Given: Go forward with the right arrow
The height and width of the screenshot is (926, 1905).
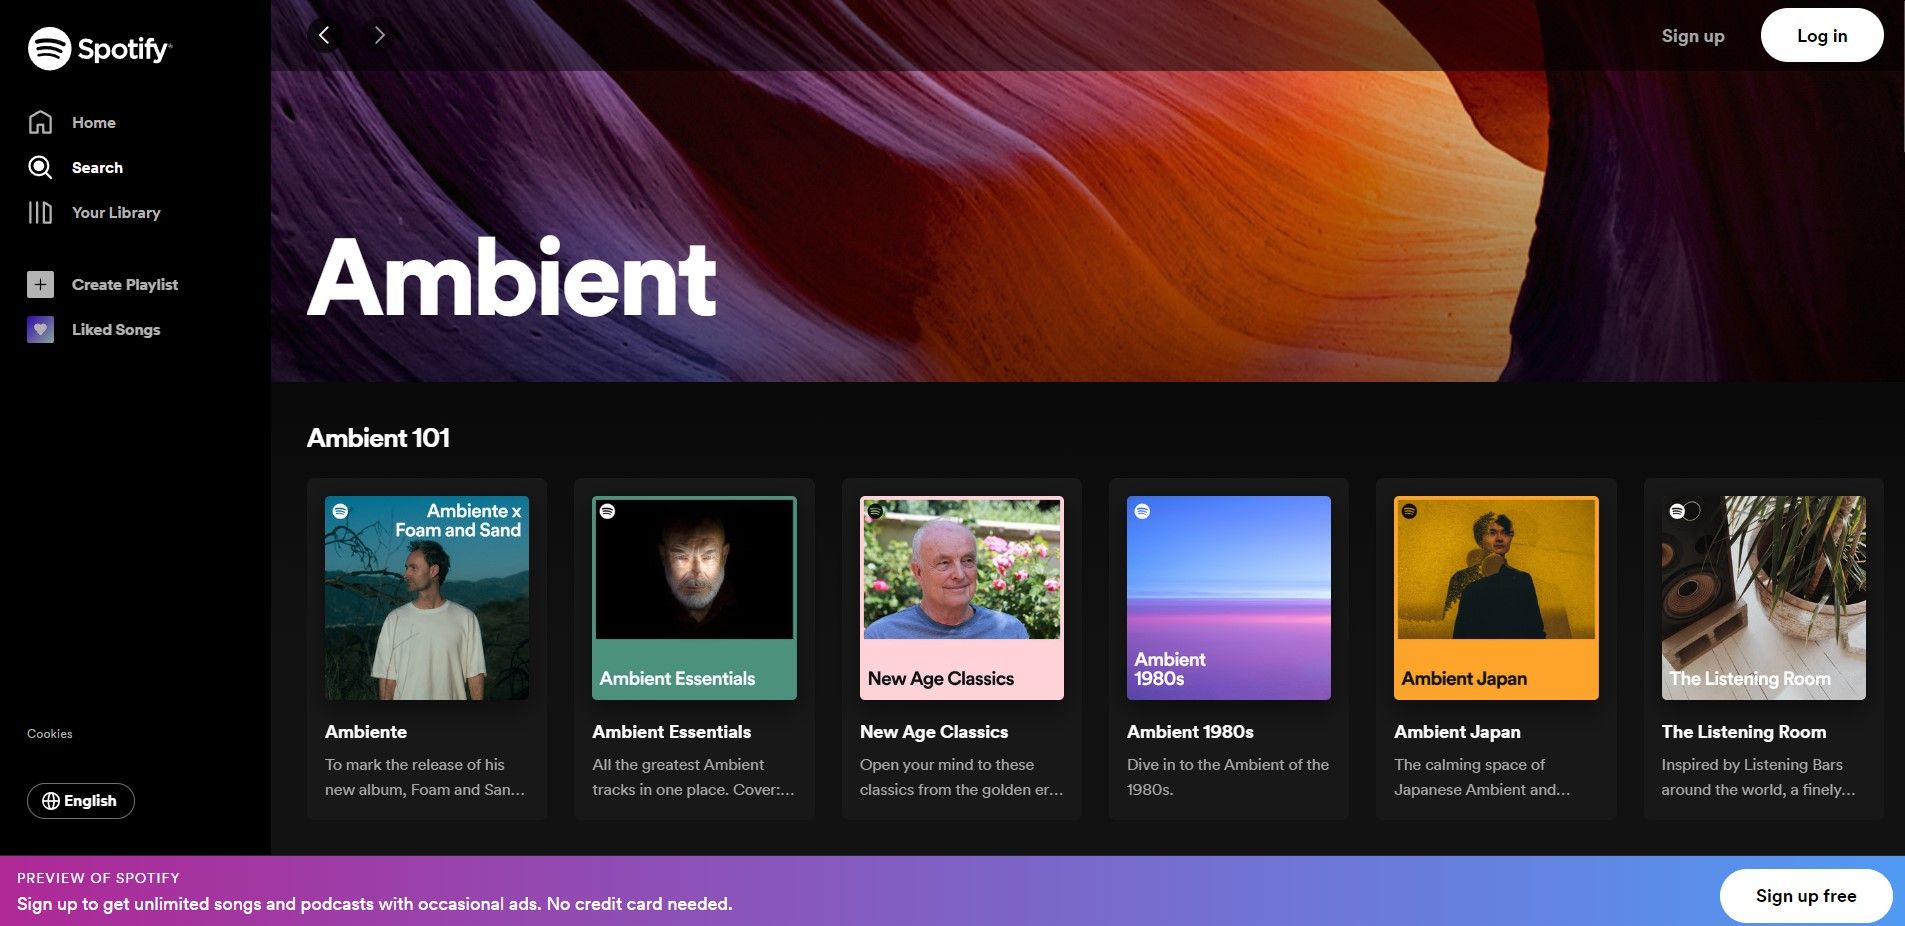Looking at the screenshot, I should click(379, 35).
